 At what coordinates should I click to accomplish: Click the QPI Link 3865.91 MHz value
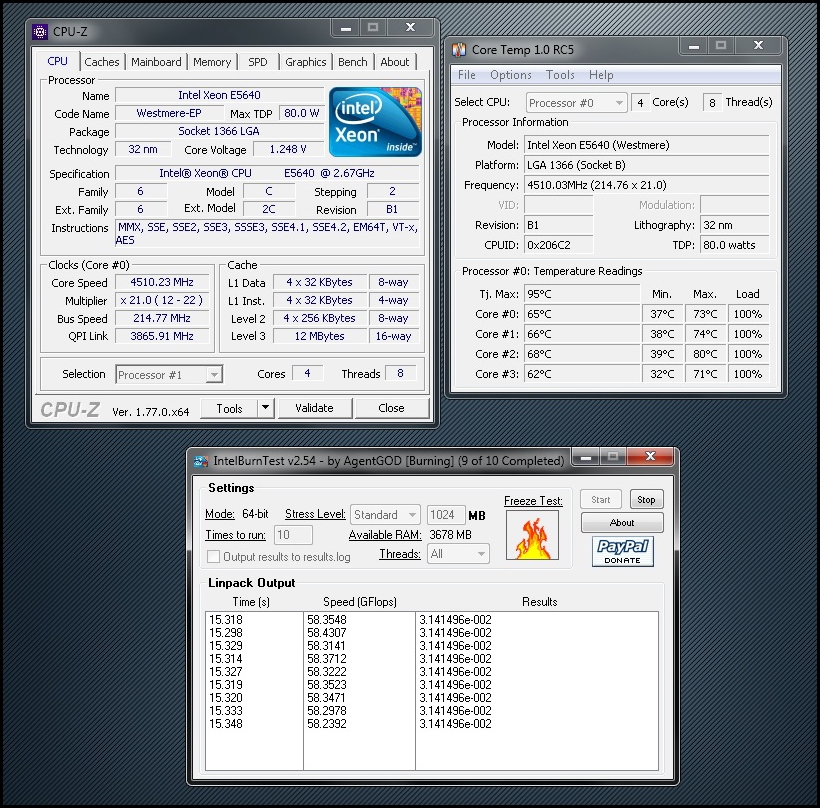pyautogui.click(x=162, y=336)
